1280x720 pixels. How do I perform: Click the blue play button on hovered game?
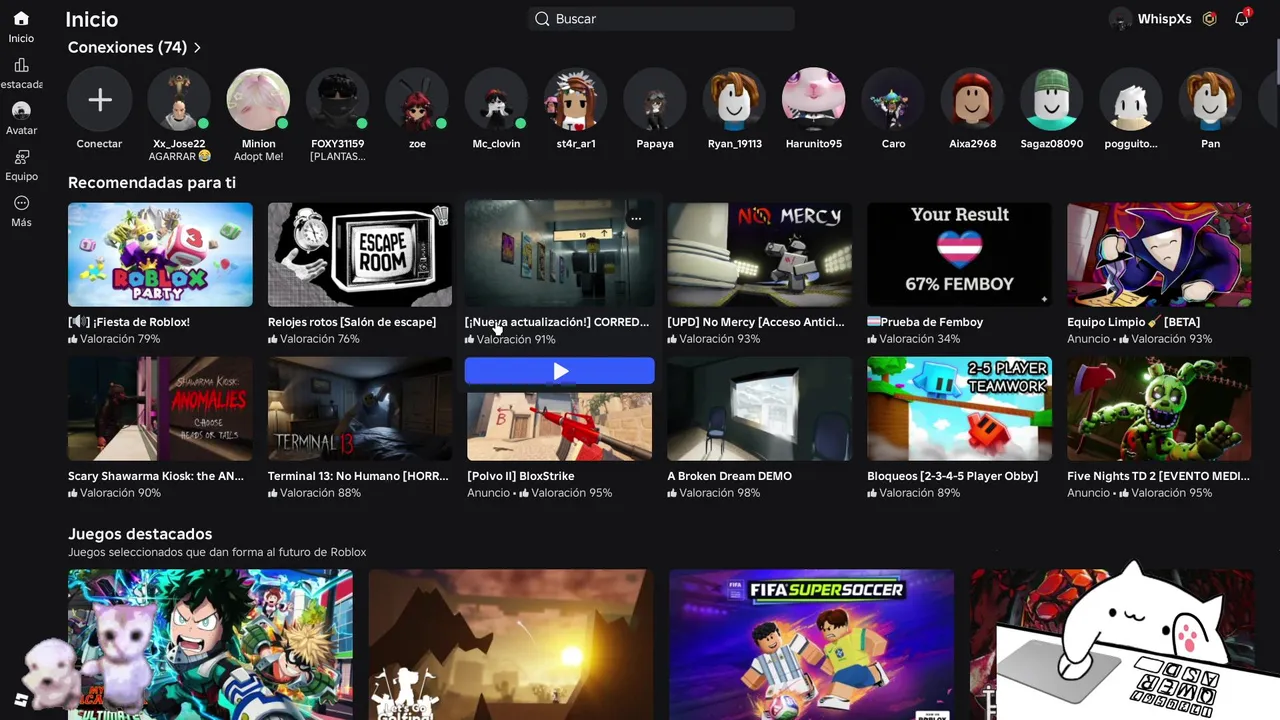[560, 371]
